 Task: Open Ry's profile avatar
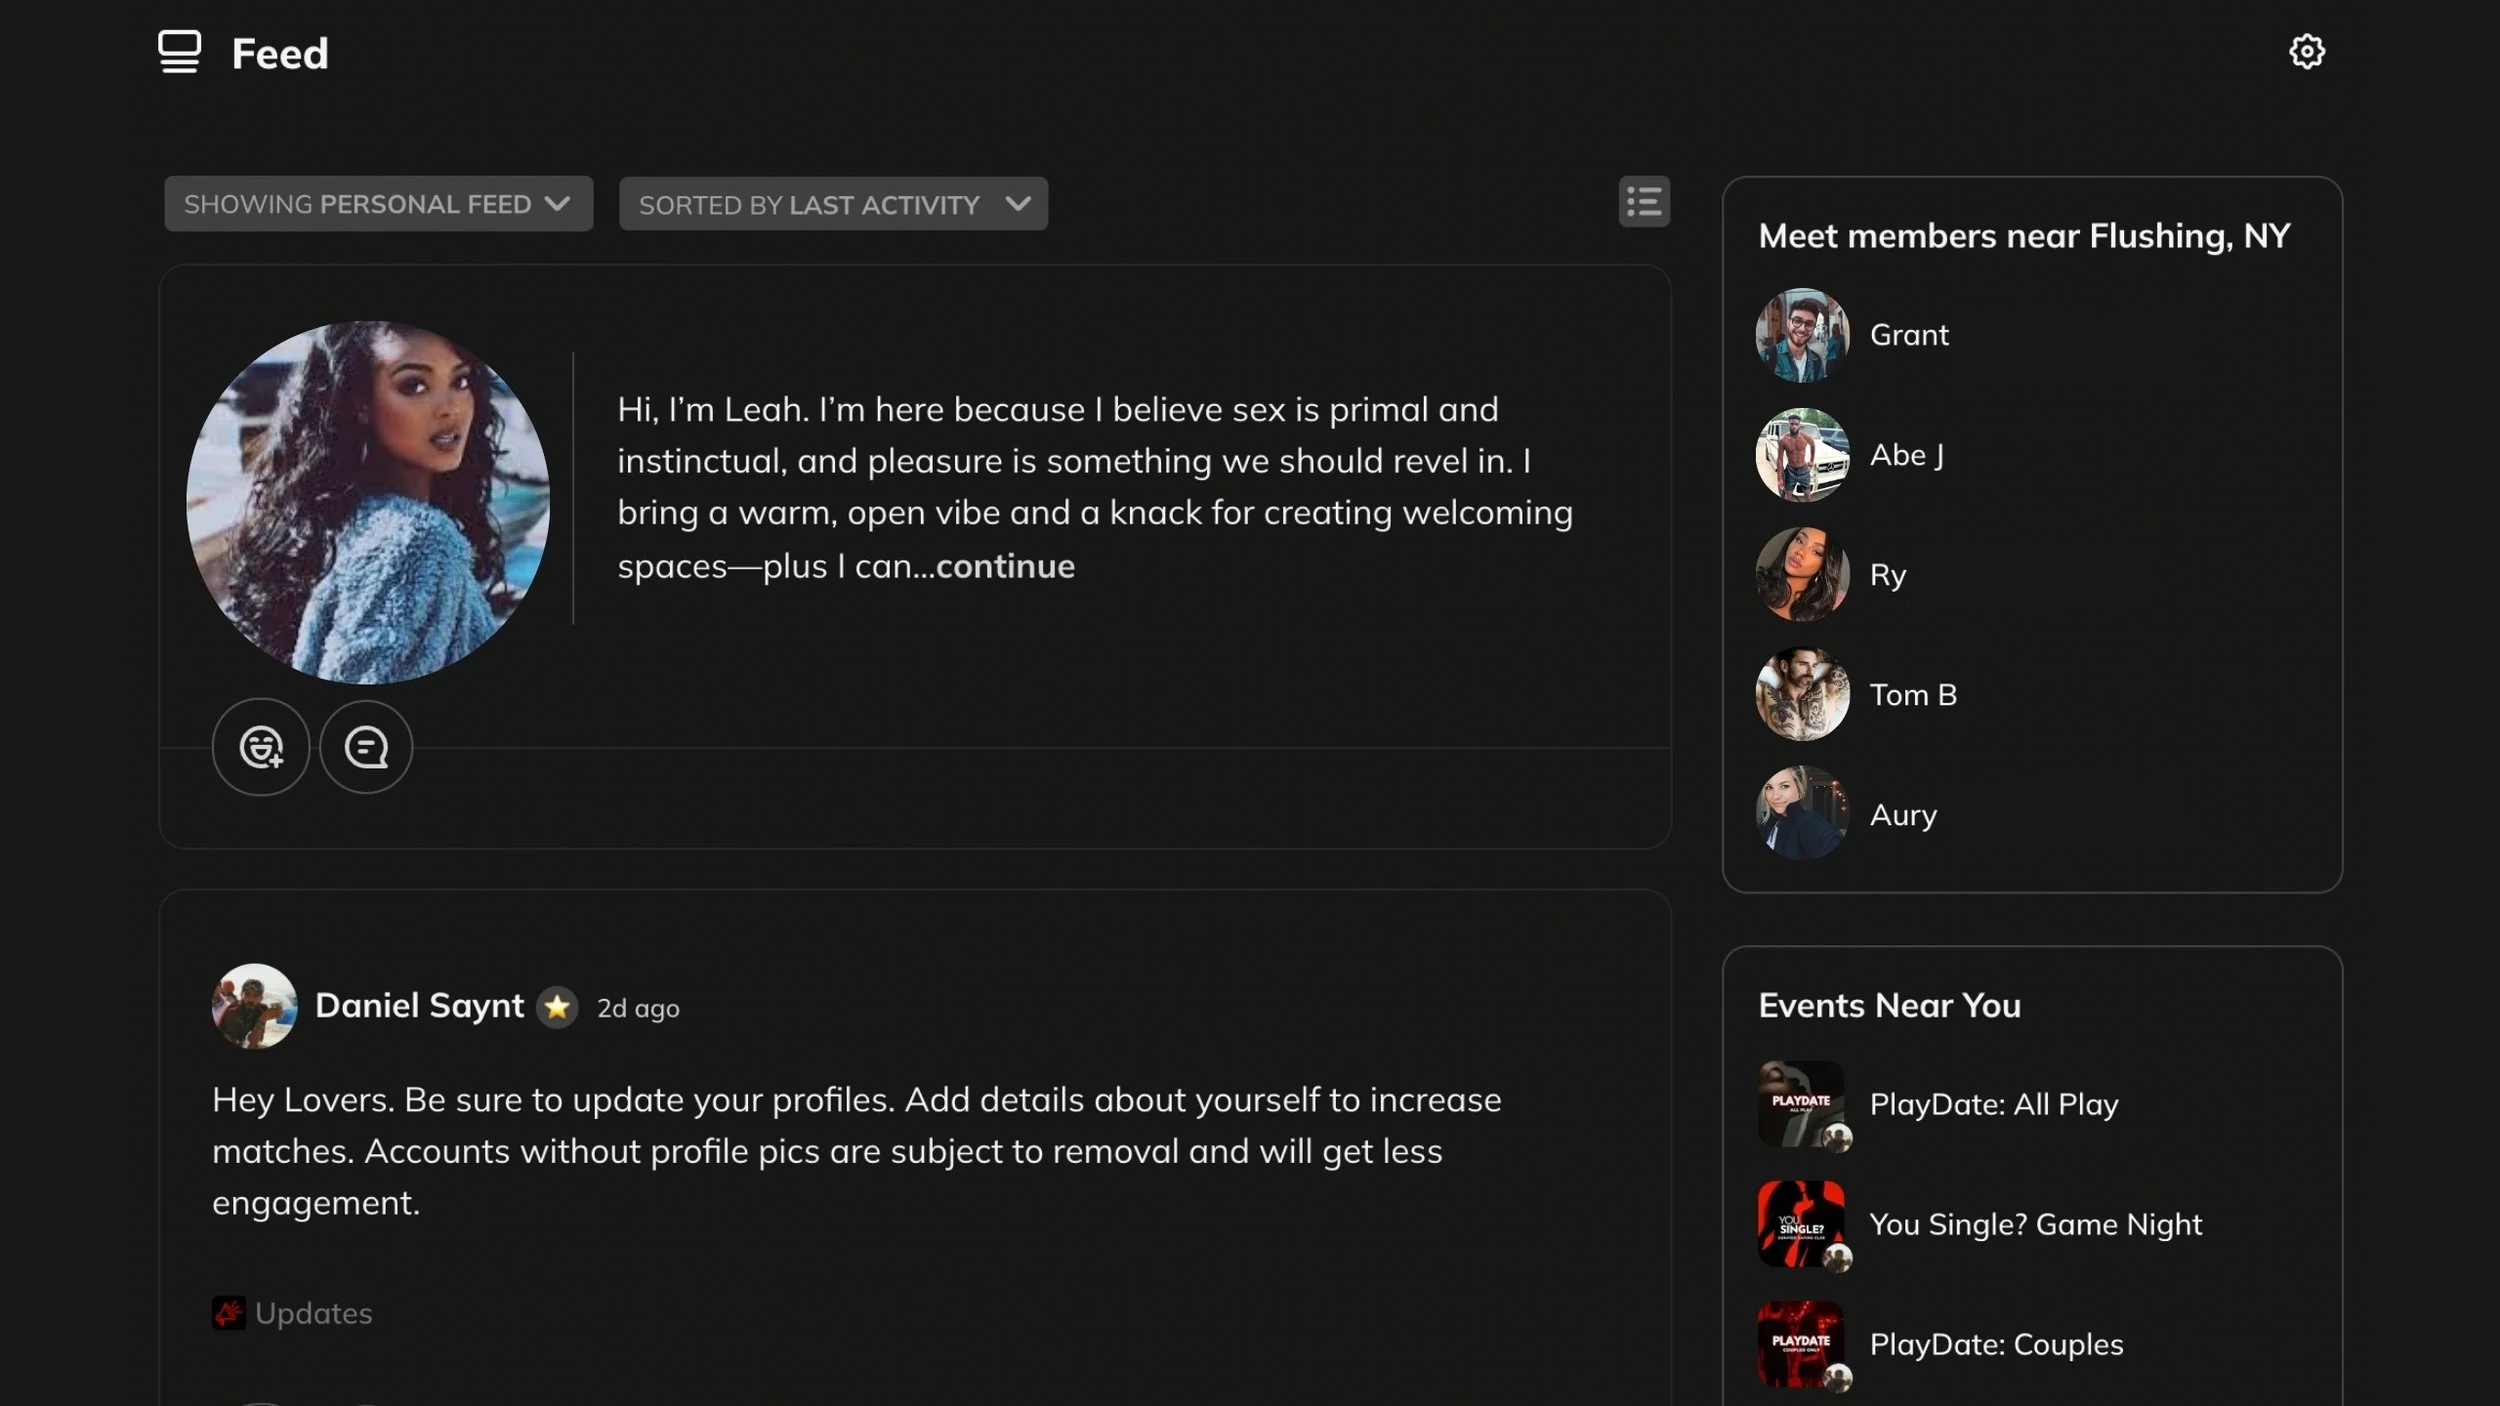coord(1802,574)
